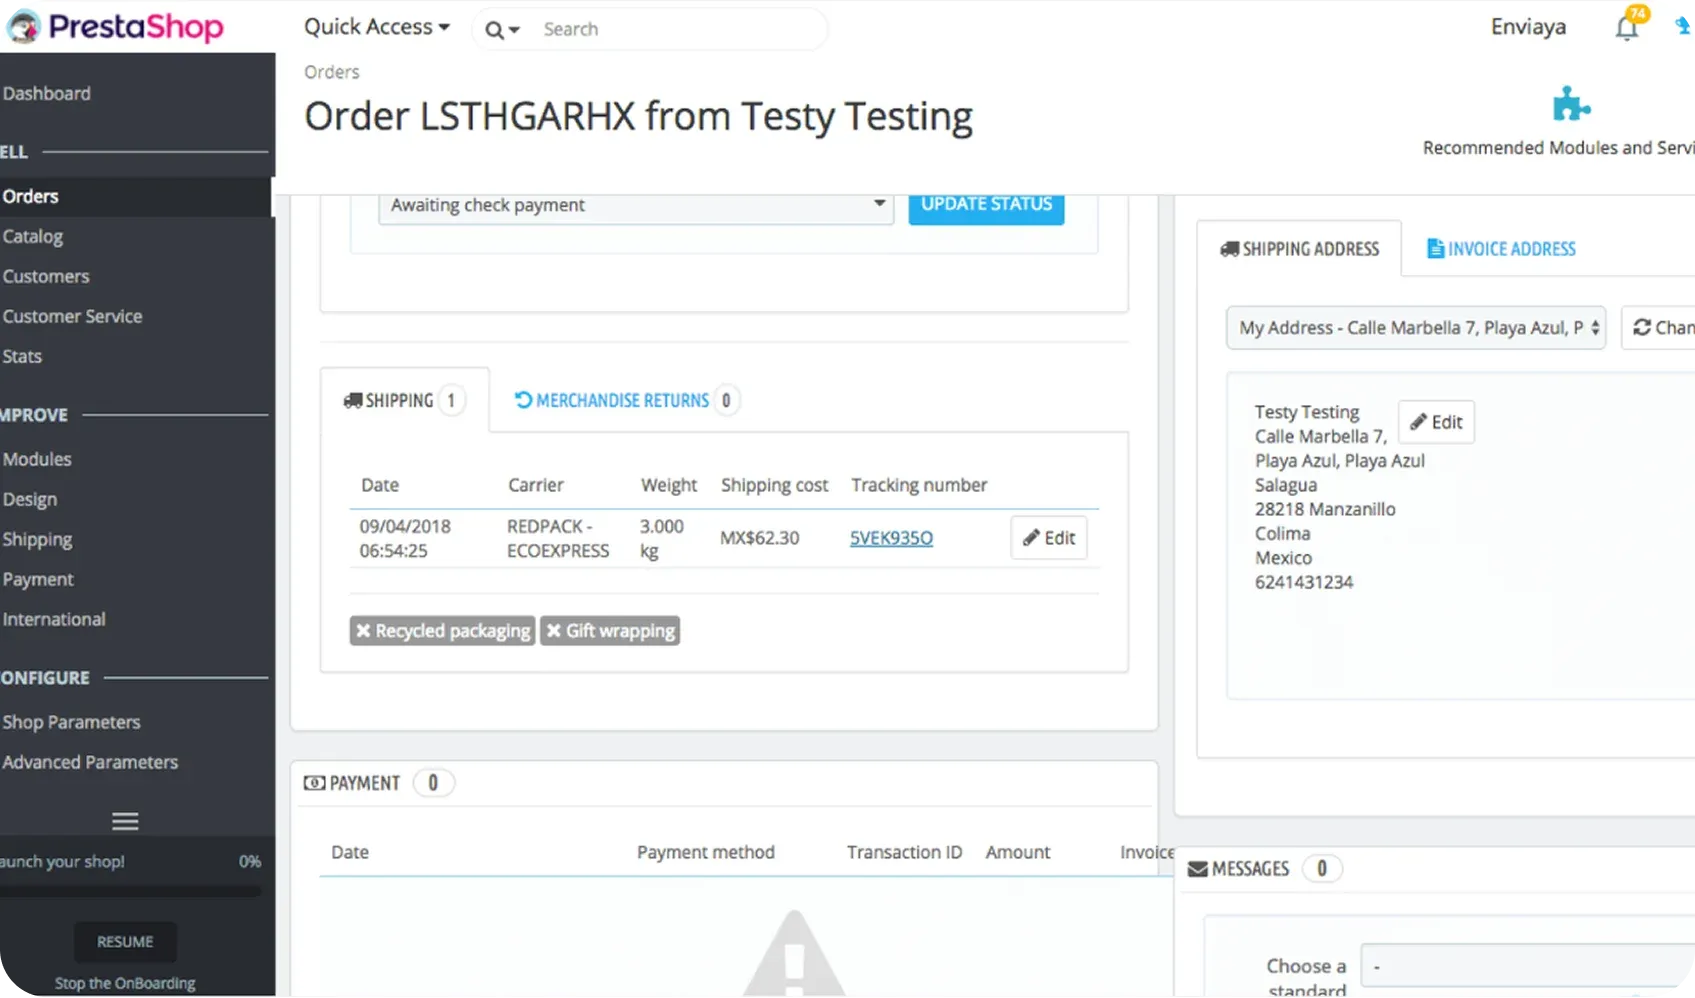The image size is (1695, 998).
Task: Open tracking number 5VEK935O link
Action: pyautogui.click(x=891, y=538)
